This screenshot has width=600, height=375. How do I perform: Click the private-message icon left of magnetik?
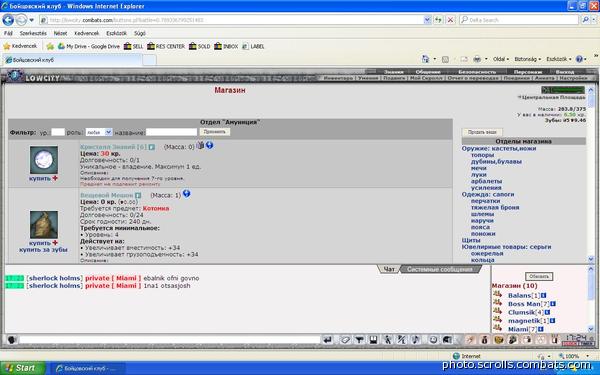click(497, 320)
